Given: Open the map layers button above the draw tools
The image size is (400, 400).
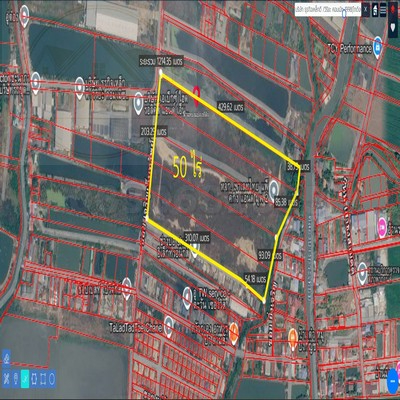Looking at the screenshot, I should point(6,359).
